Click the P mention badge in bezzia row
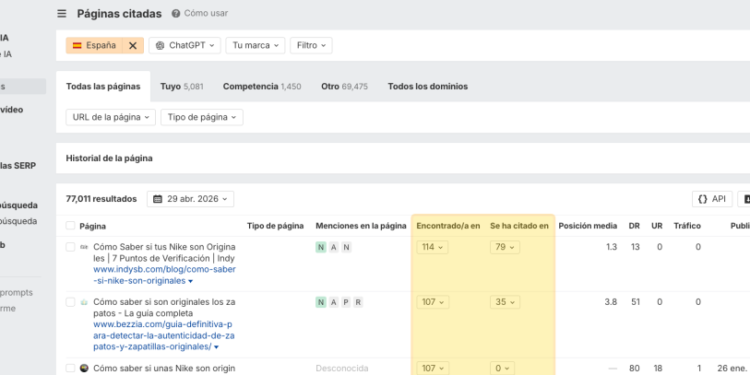 (346, 302)
